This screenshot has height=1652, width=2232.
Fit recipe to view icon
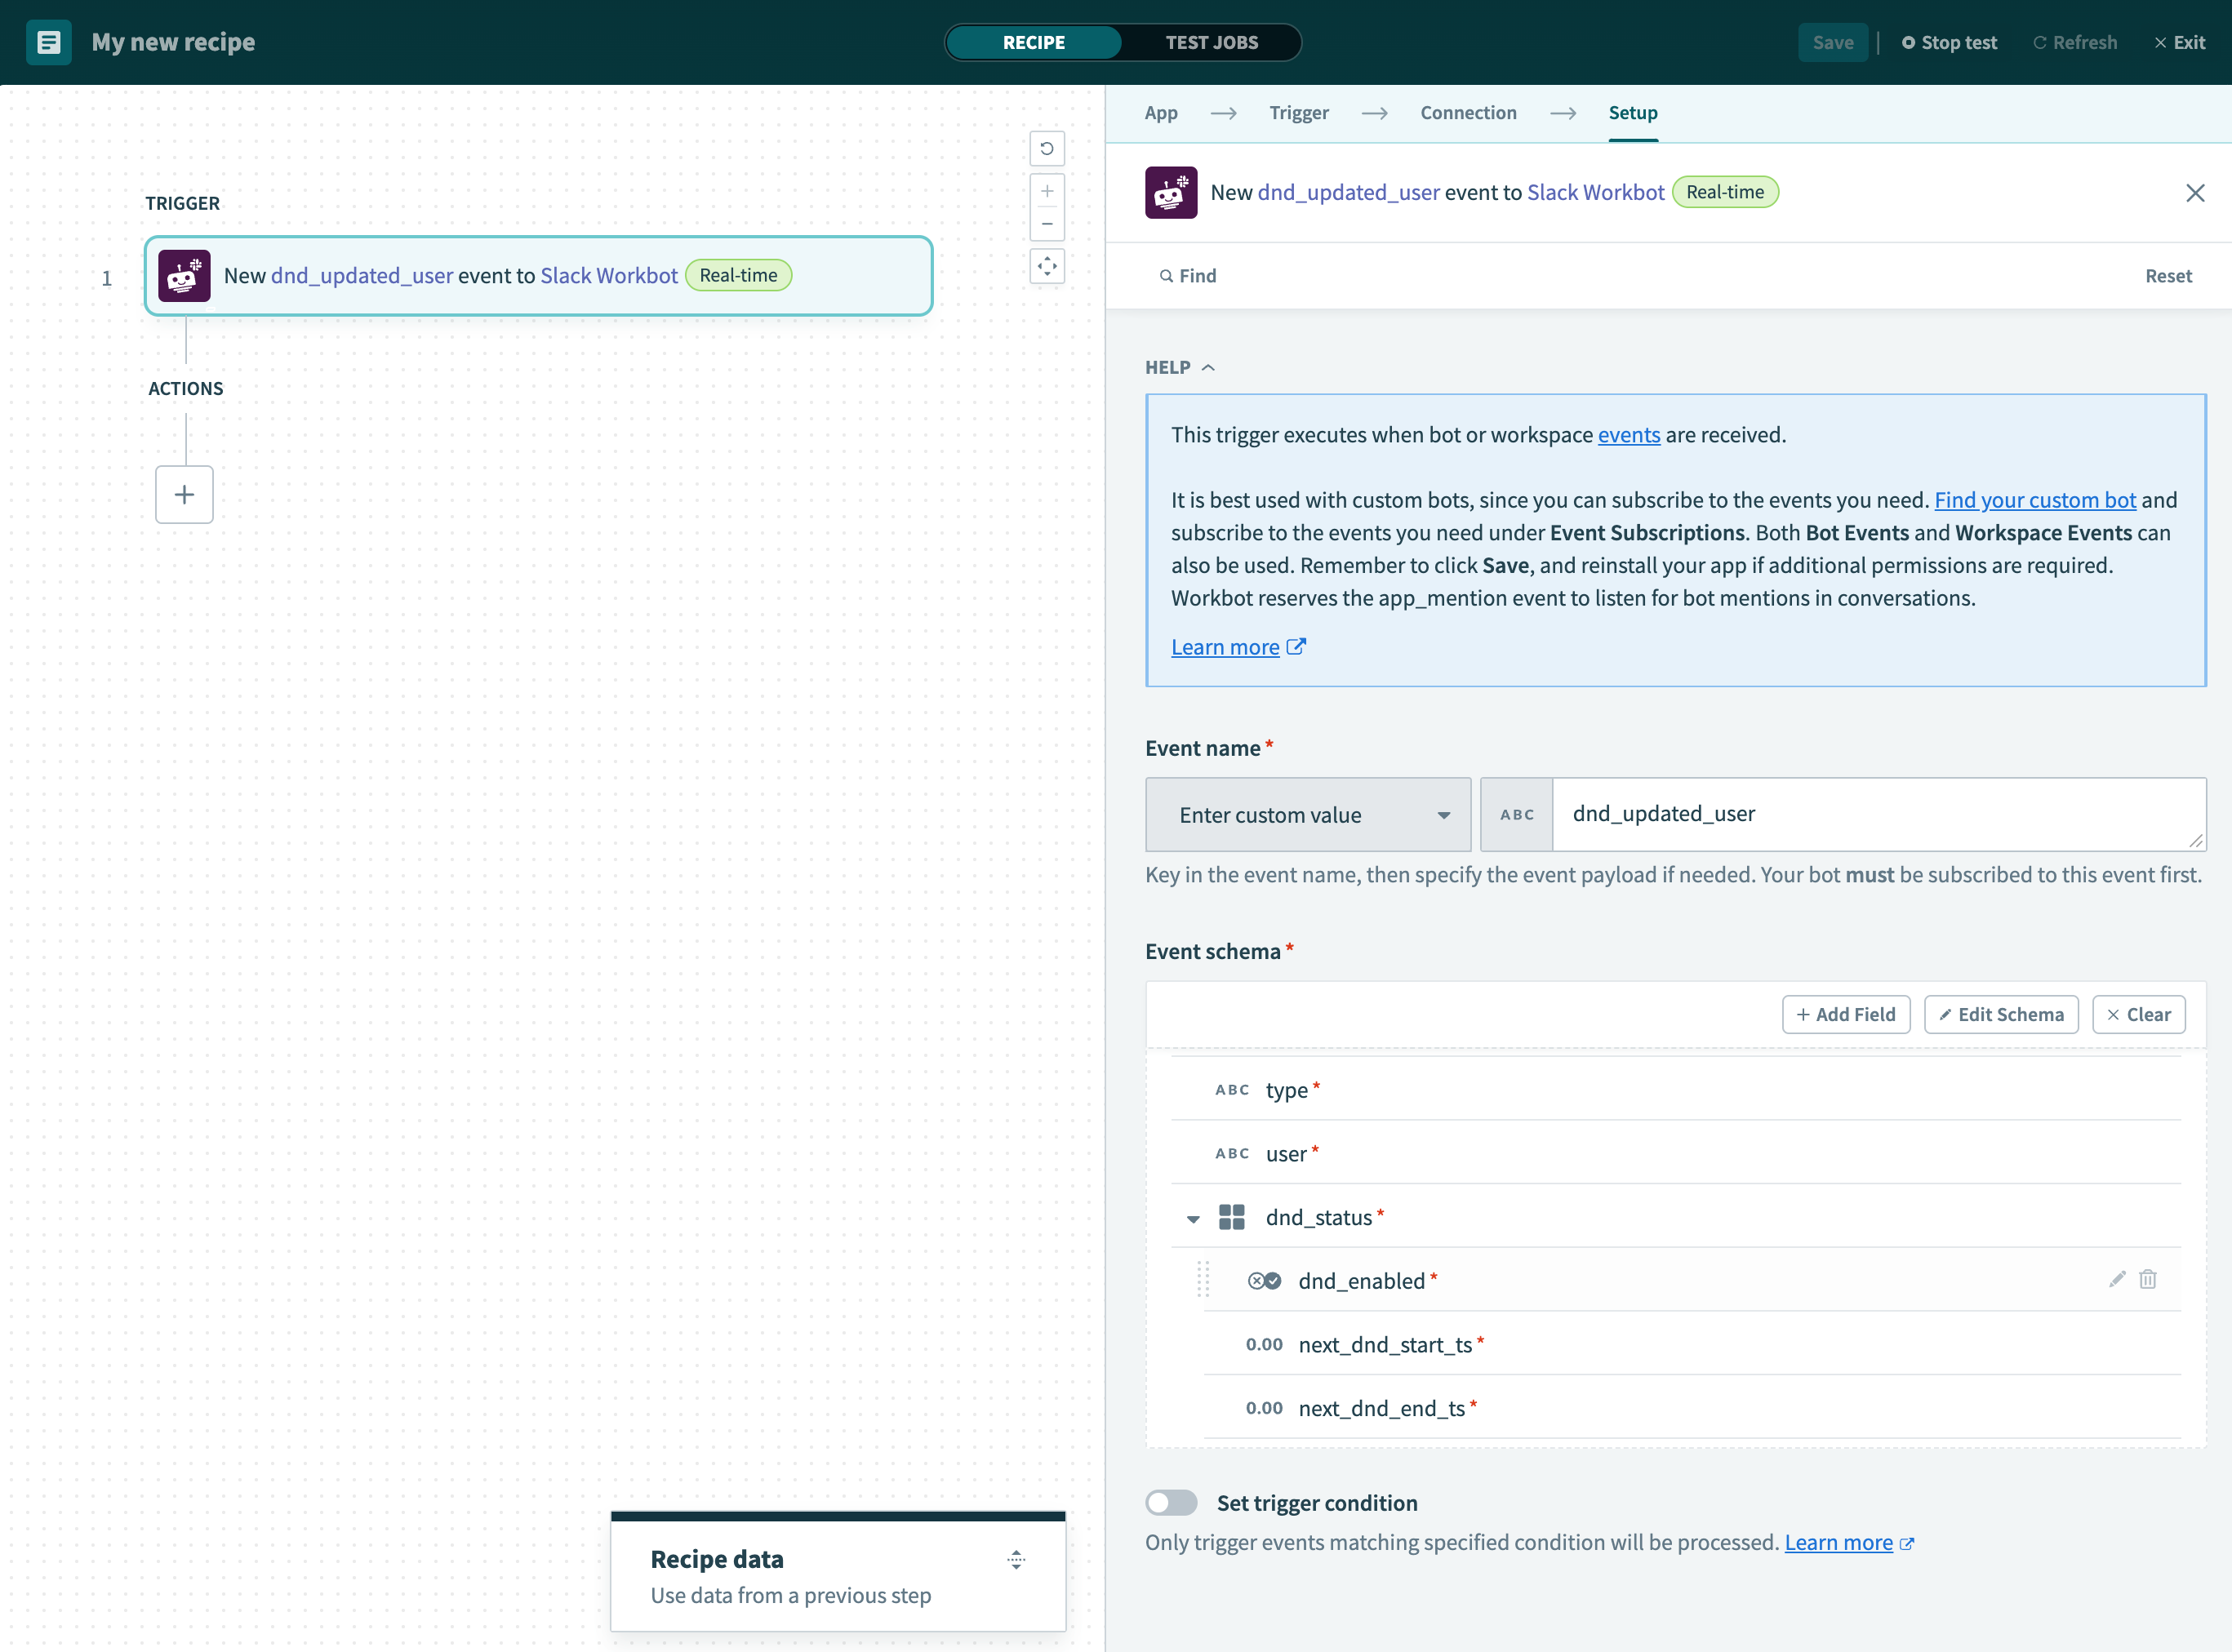(x=1046, y=266)
